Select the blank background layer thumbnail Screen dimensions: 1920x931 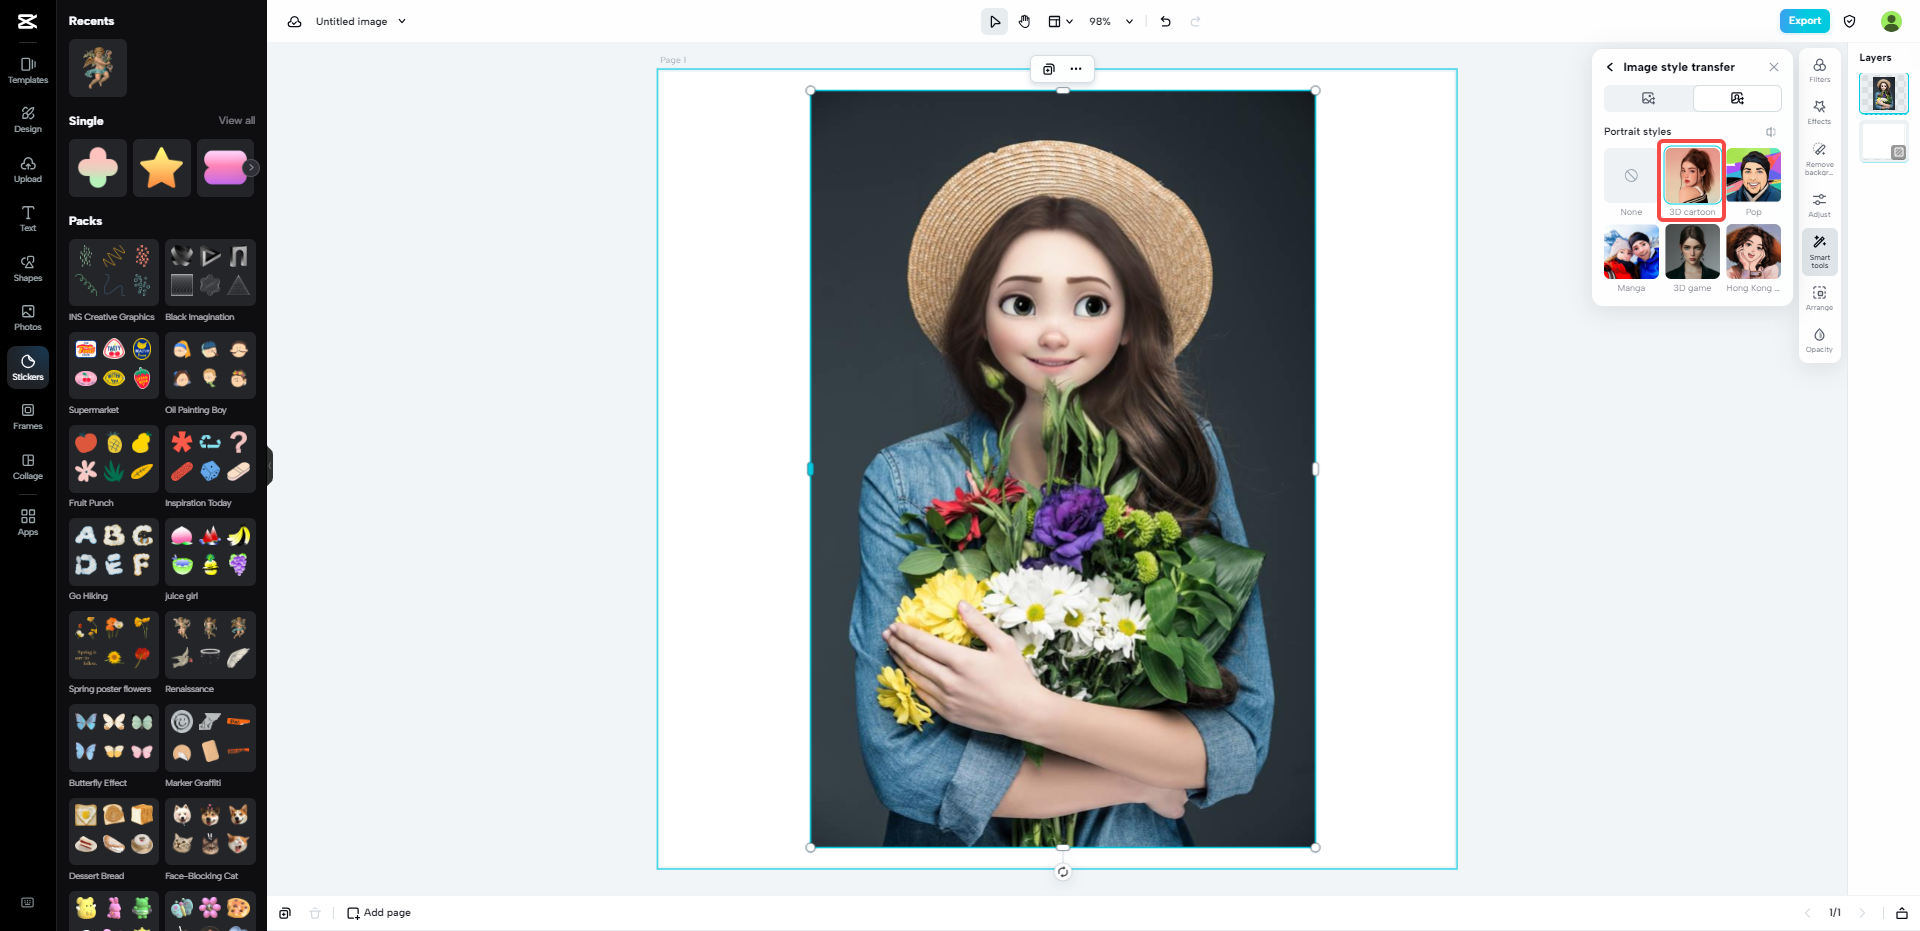(1884, 142)
